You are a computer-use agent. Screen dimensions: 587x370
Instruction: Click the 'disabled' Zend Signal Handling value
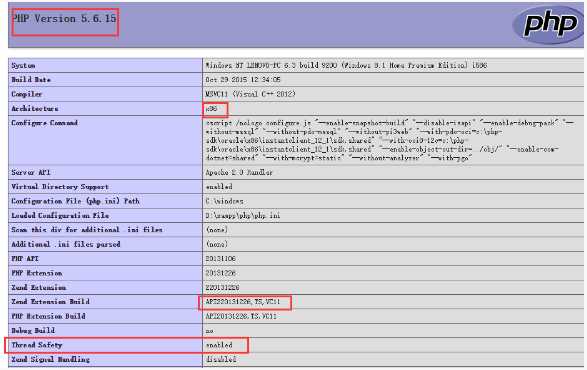pos(221,360)
